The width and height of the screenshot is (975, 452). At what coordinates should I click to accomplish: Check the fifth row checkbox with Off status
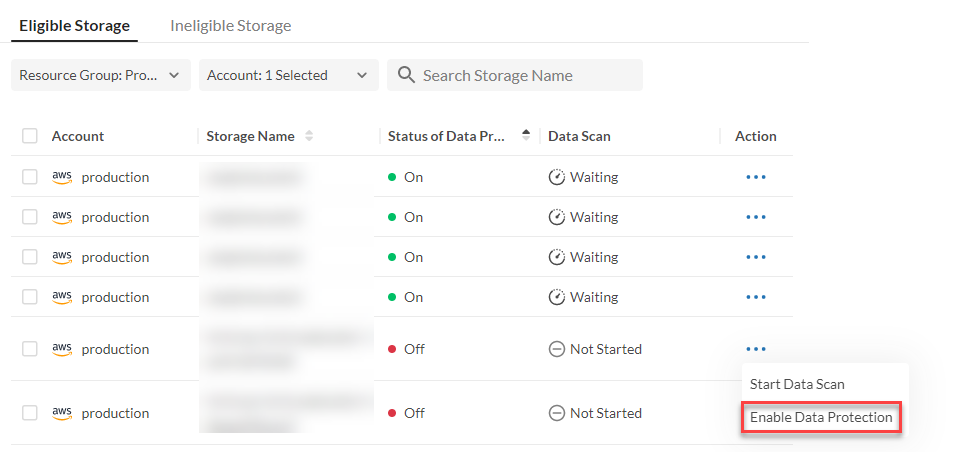pyautogui.click(x=30, y=349)
